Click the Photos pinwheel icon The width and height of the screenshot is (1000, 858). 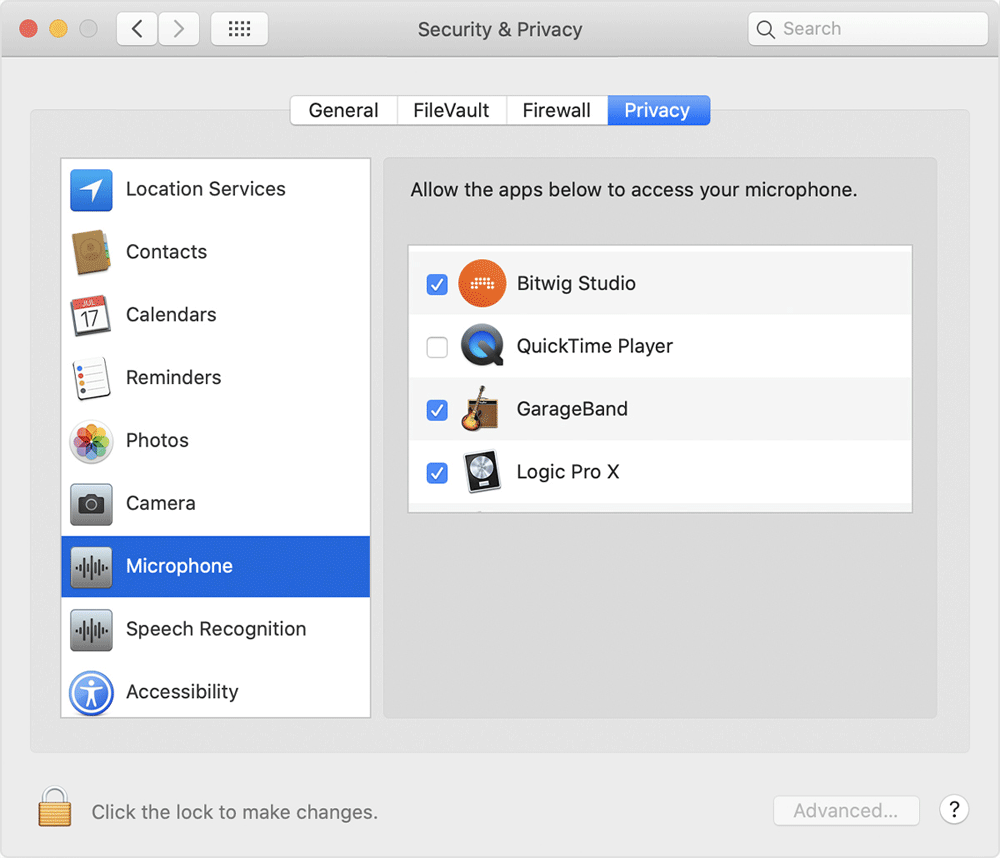(91, 441)
